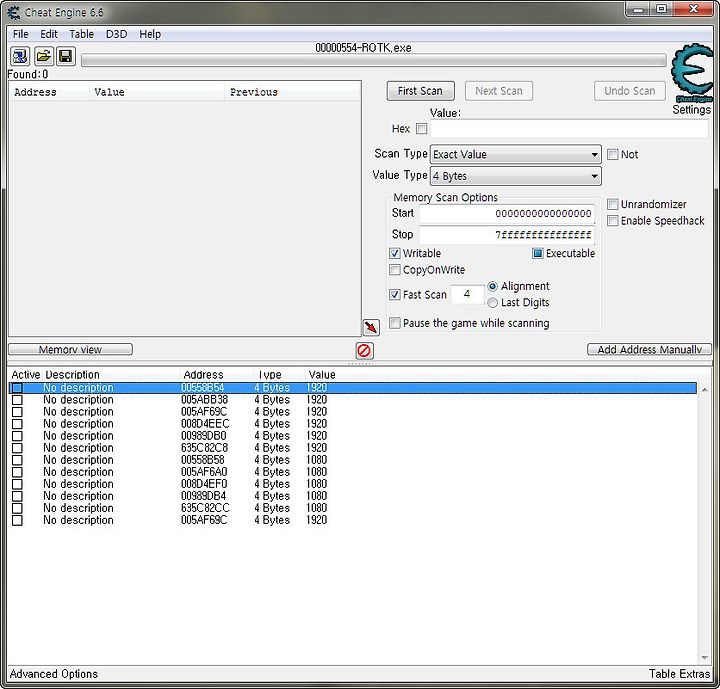The width and height of the screenshot is (720, 689).
Task: Click the Stop address field
Action: pos(507,235)
